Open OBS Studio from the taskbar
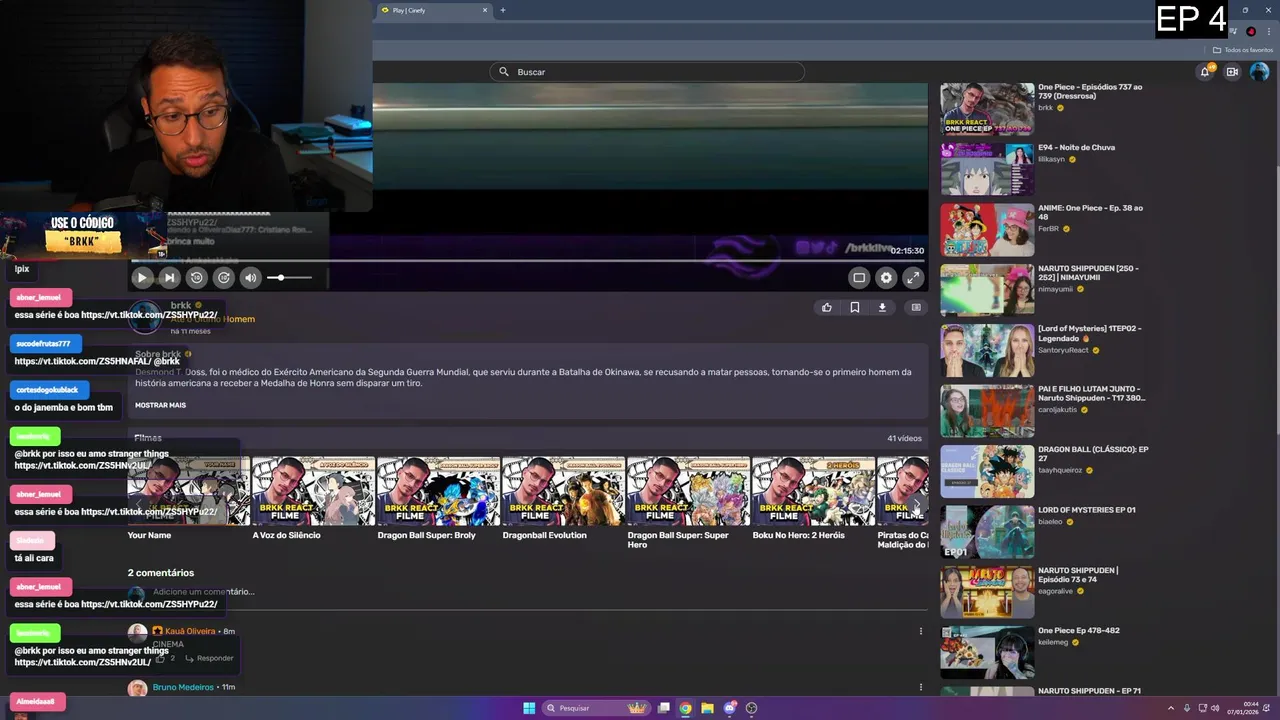The image size is (1280, 720). [751, 708]
